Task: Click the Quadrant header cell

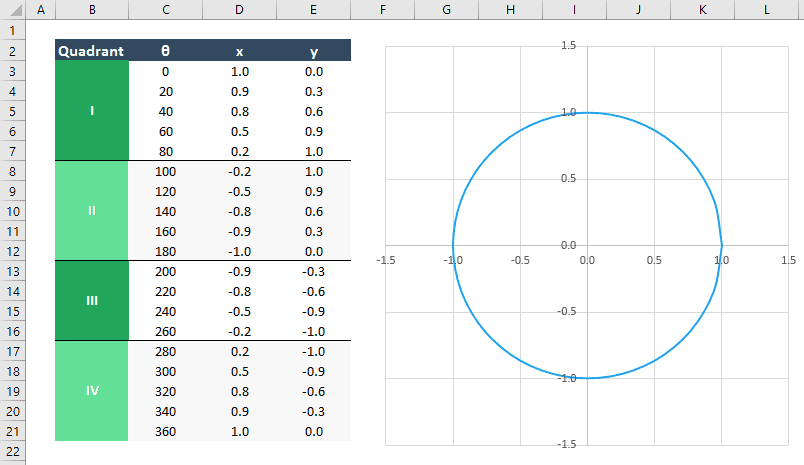Action: [x=92, y=51]
